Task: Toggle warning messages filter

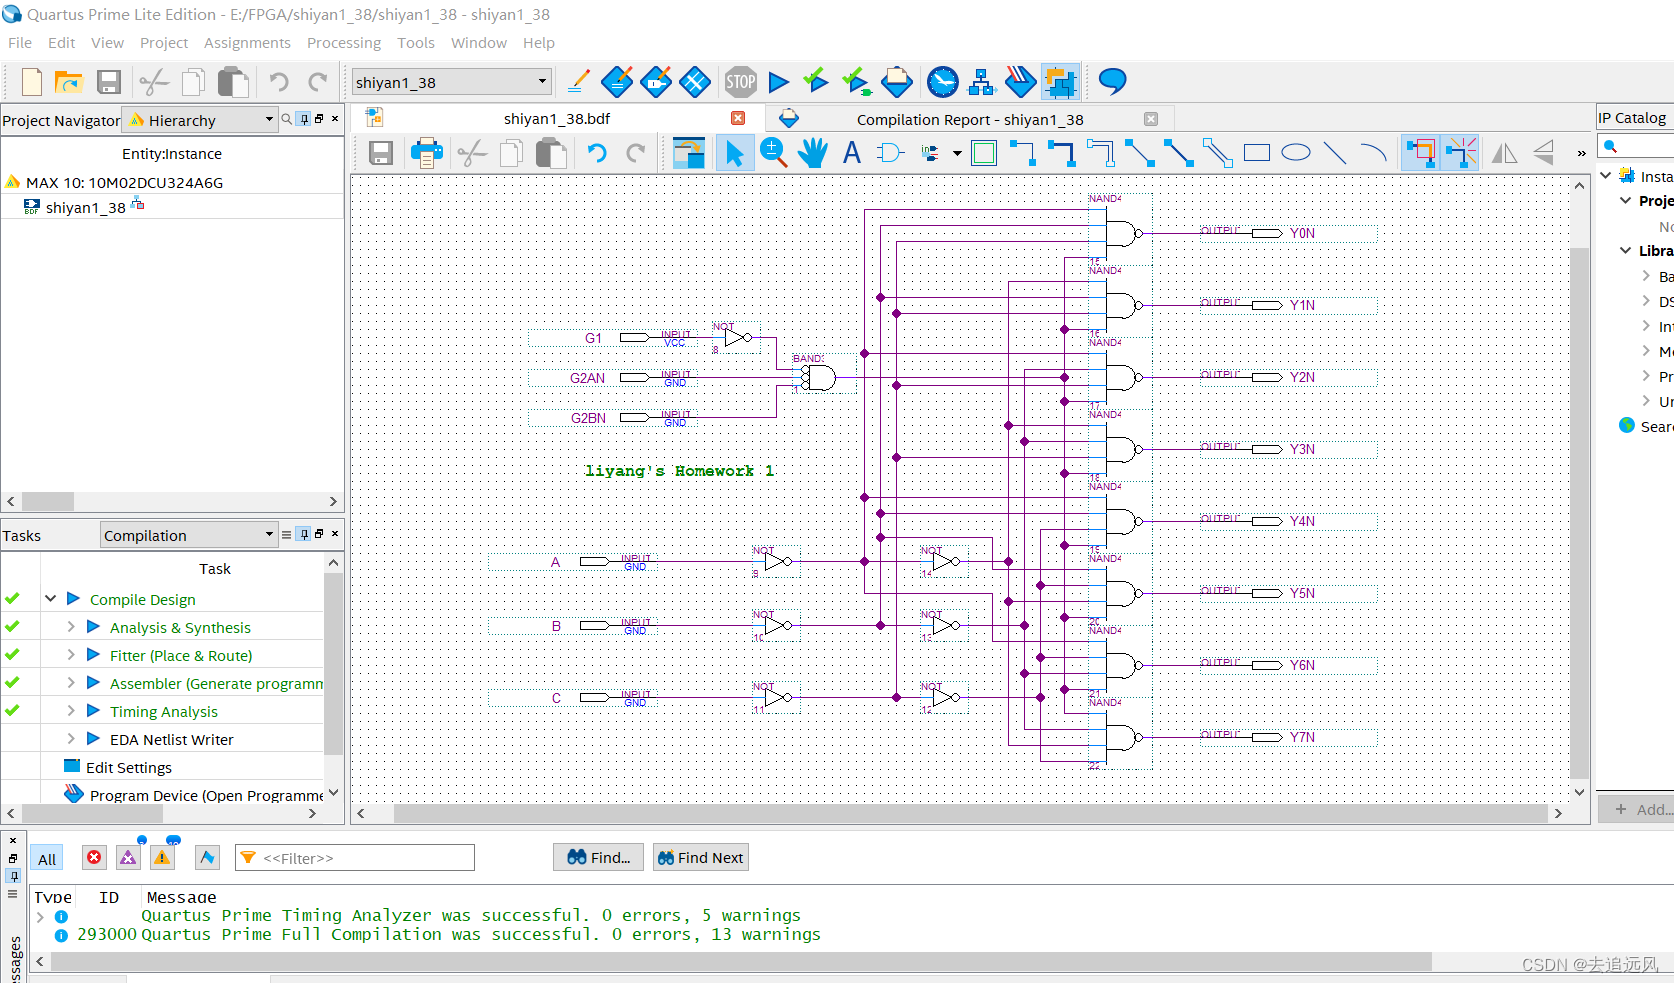Action: (162, 858)
